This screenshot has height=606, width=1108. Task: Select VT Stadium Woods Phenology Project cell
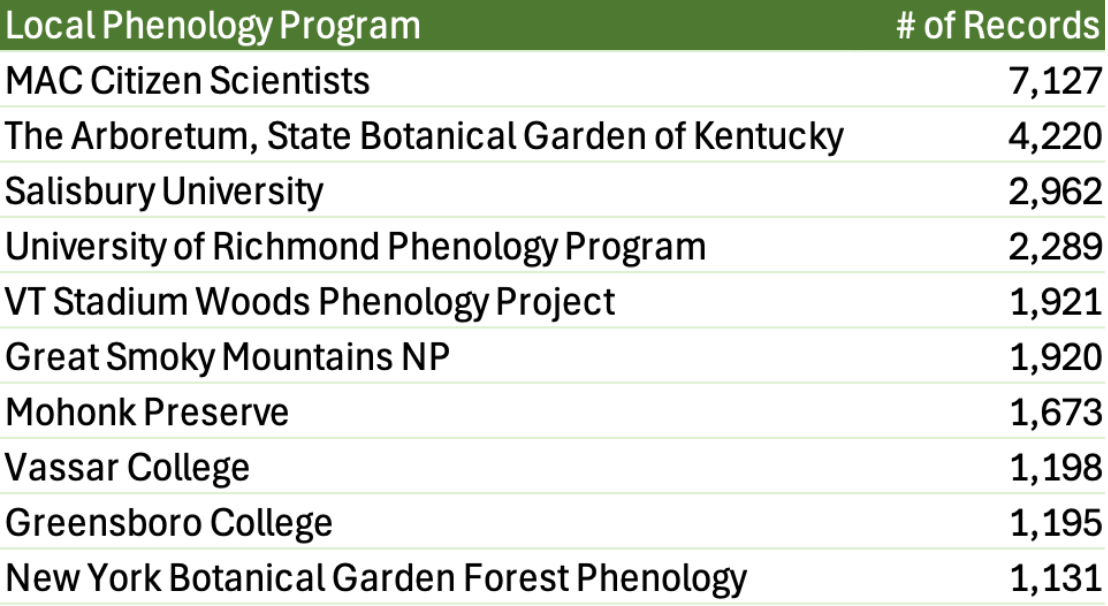click(x=310, y=301)
